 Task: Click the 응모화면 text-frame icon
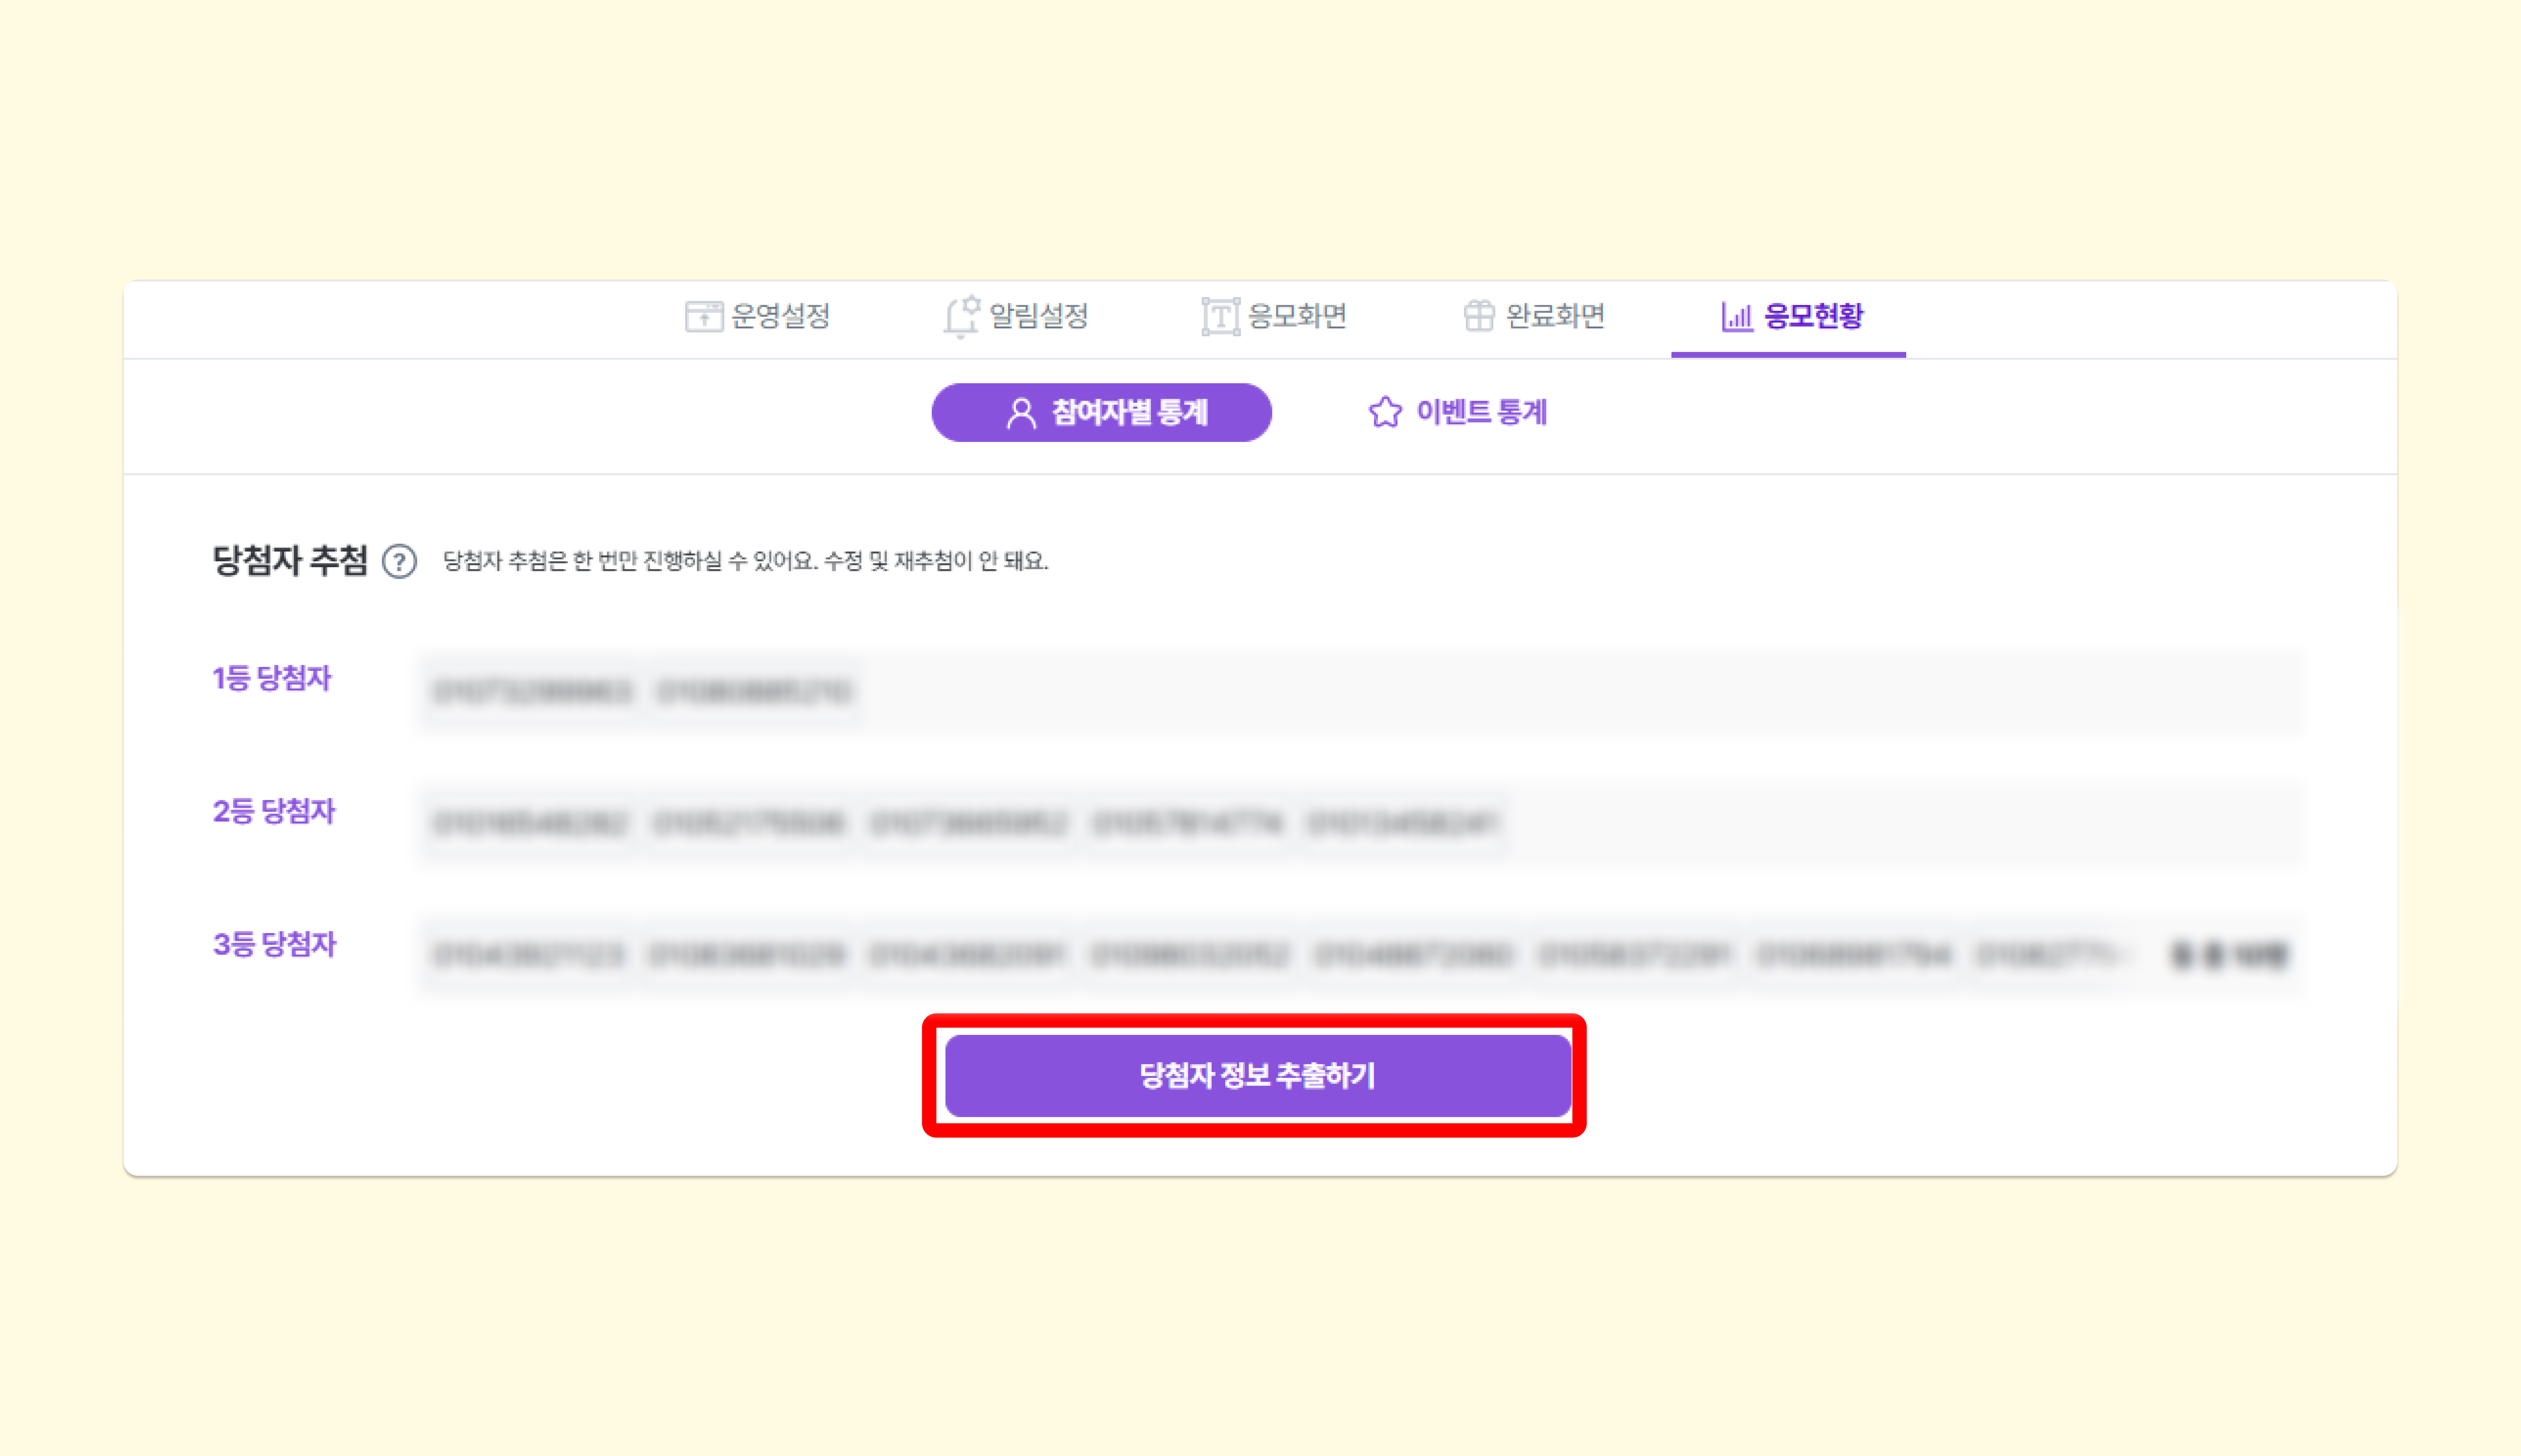tap(1220, 316)
